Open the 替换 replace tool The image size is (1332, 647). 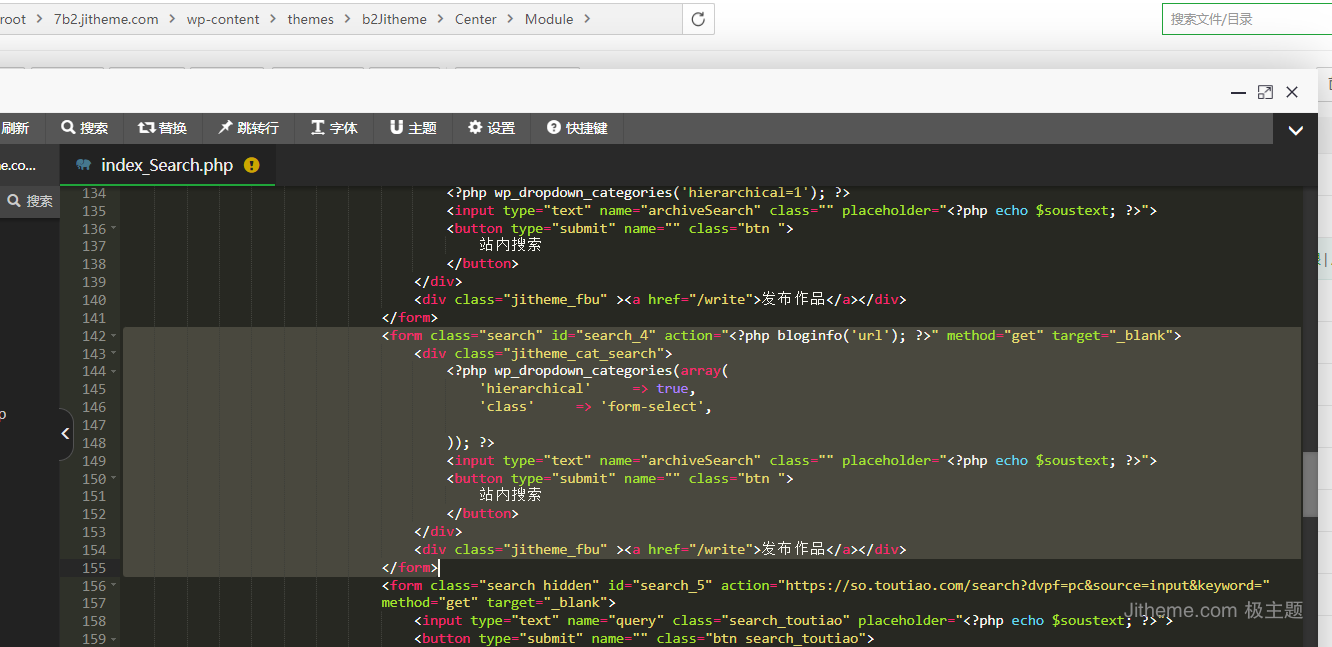pos(162,128)
